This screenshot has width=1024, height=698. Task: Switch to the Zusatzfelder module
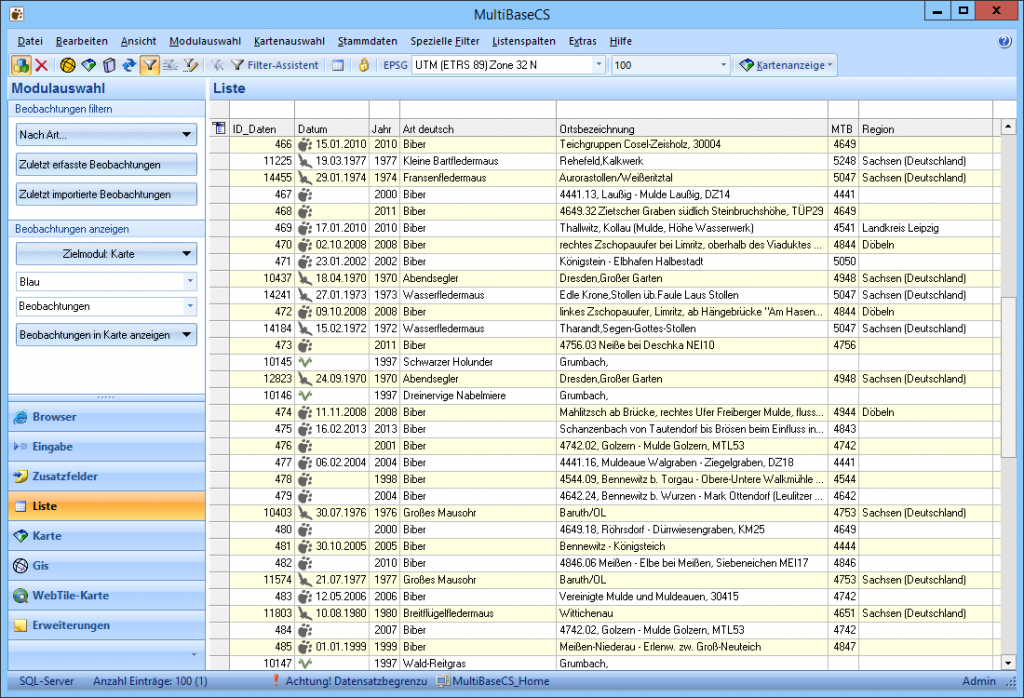pos(106,477)
